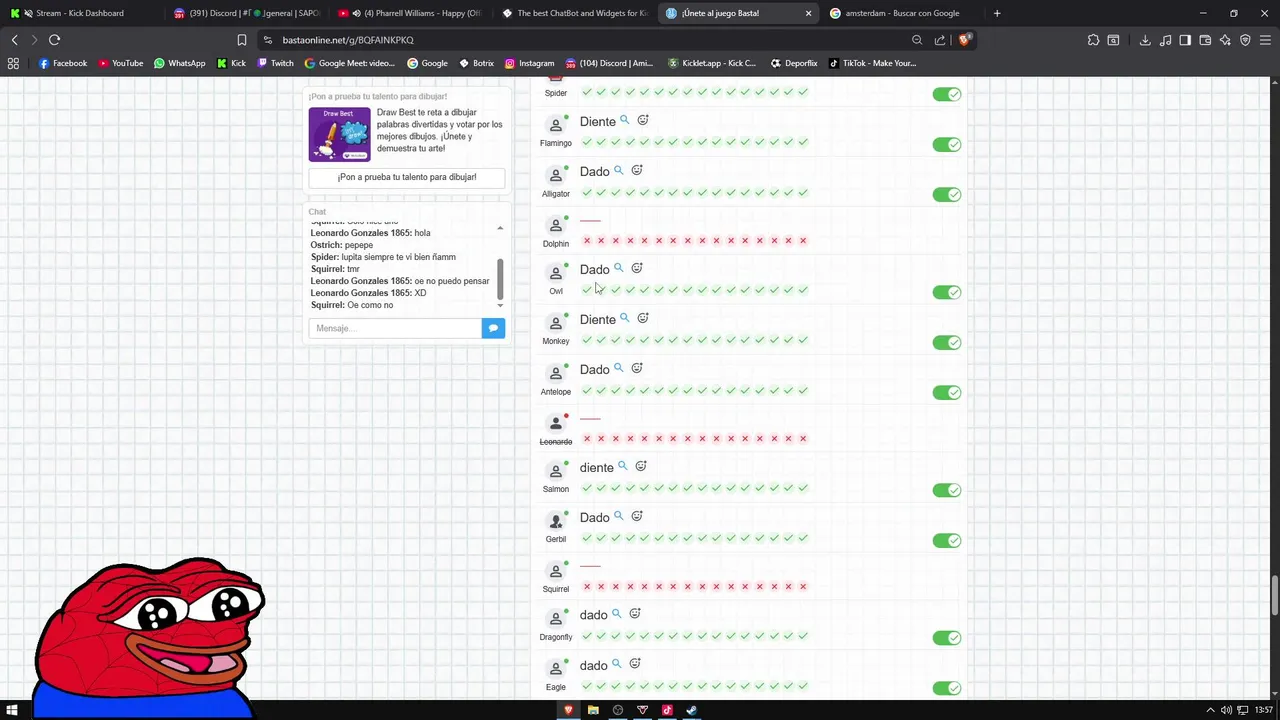Click the taskbar volume icon
This screenshot has height=720, width=1280.
(1226, 710)
